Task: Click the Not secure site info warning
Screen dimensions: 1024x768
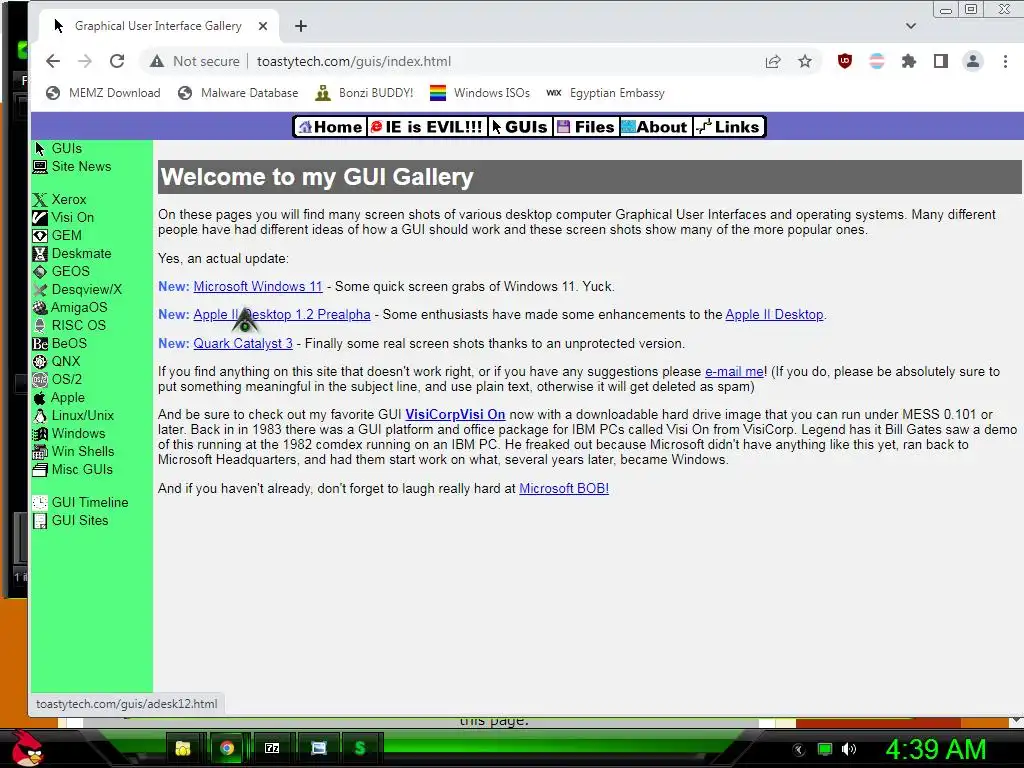Action: click(x=195, y=61)
